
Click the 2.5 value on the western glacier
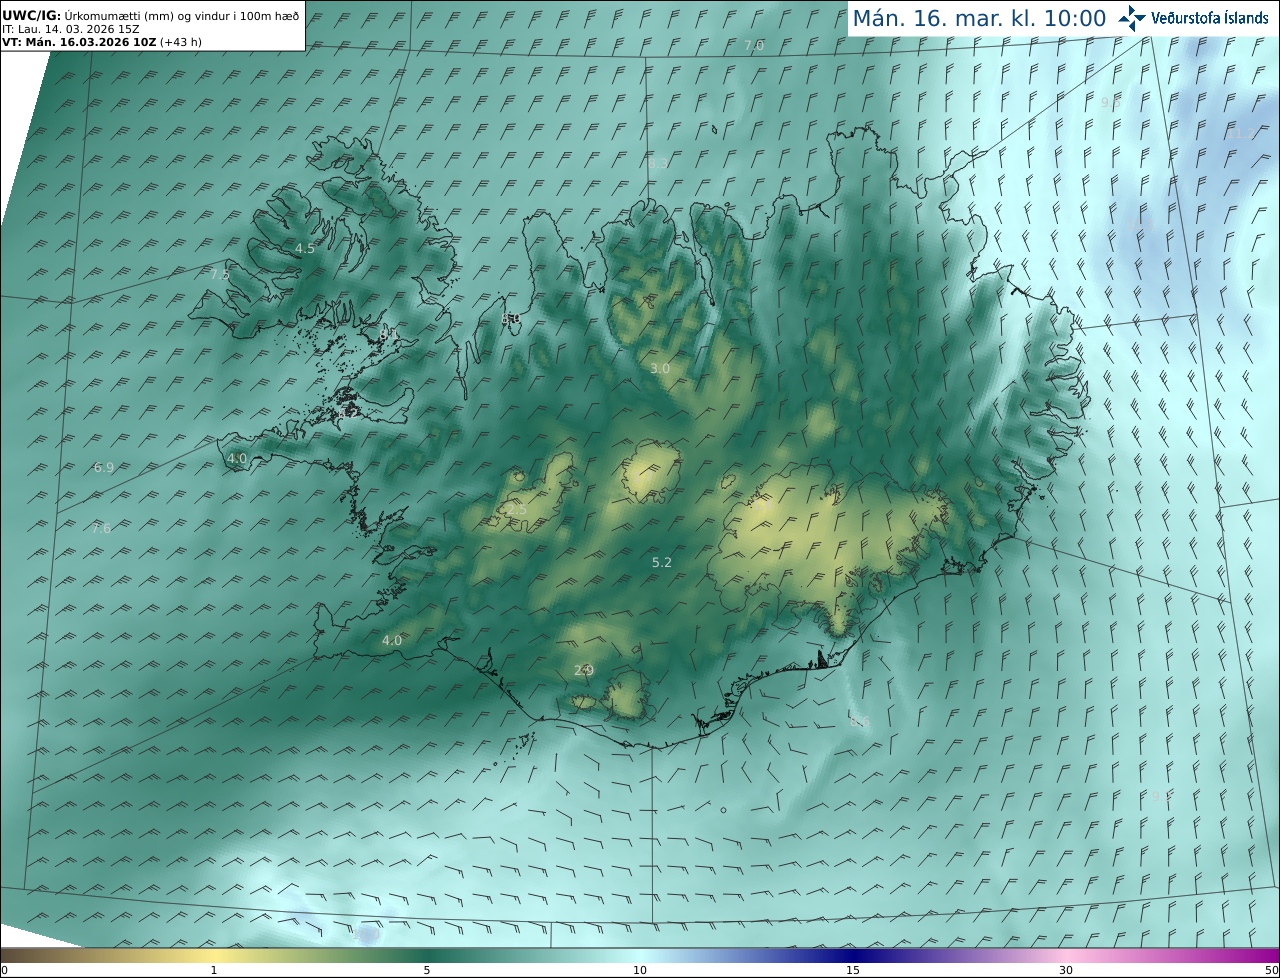516,510
